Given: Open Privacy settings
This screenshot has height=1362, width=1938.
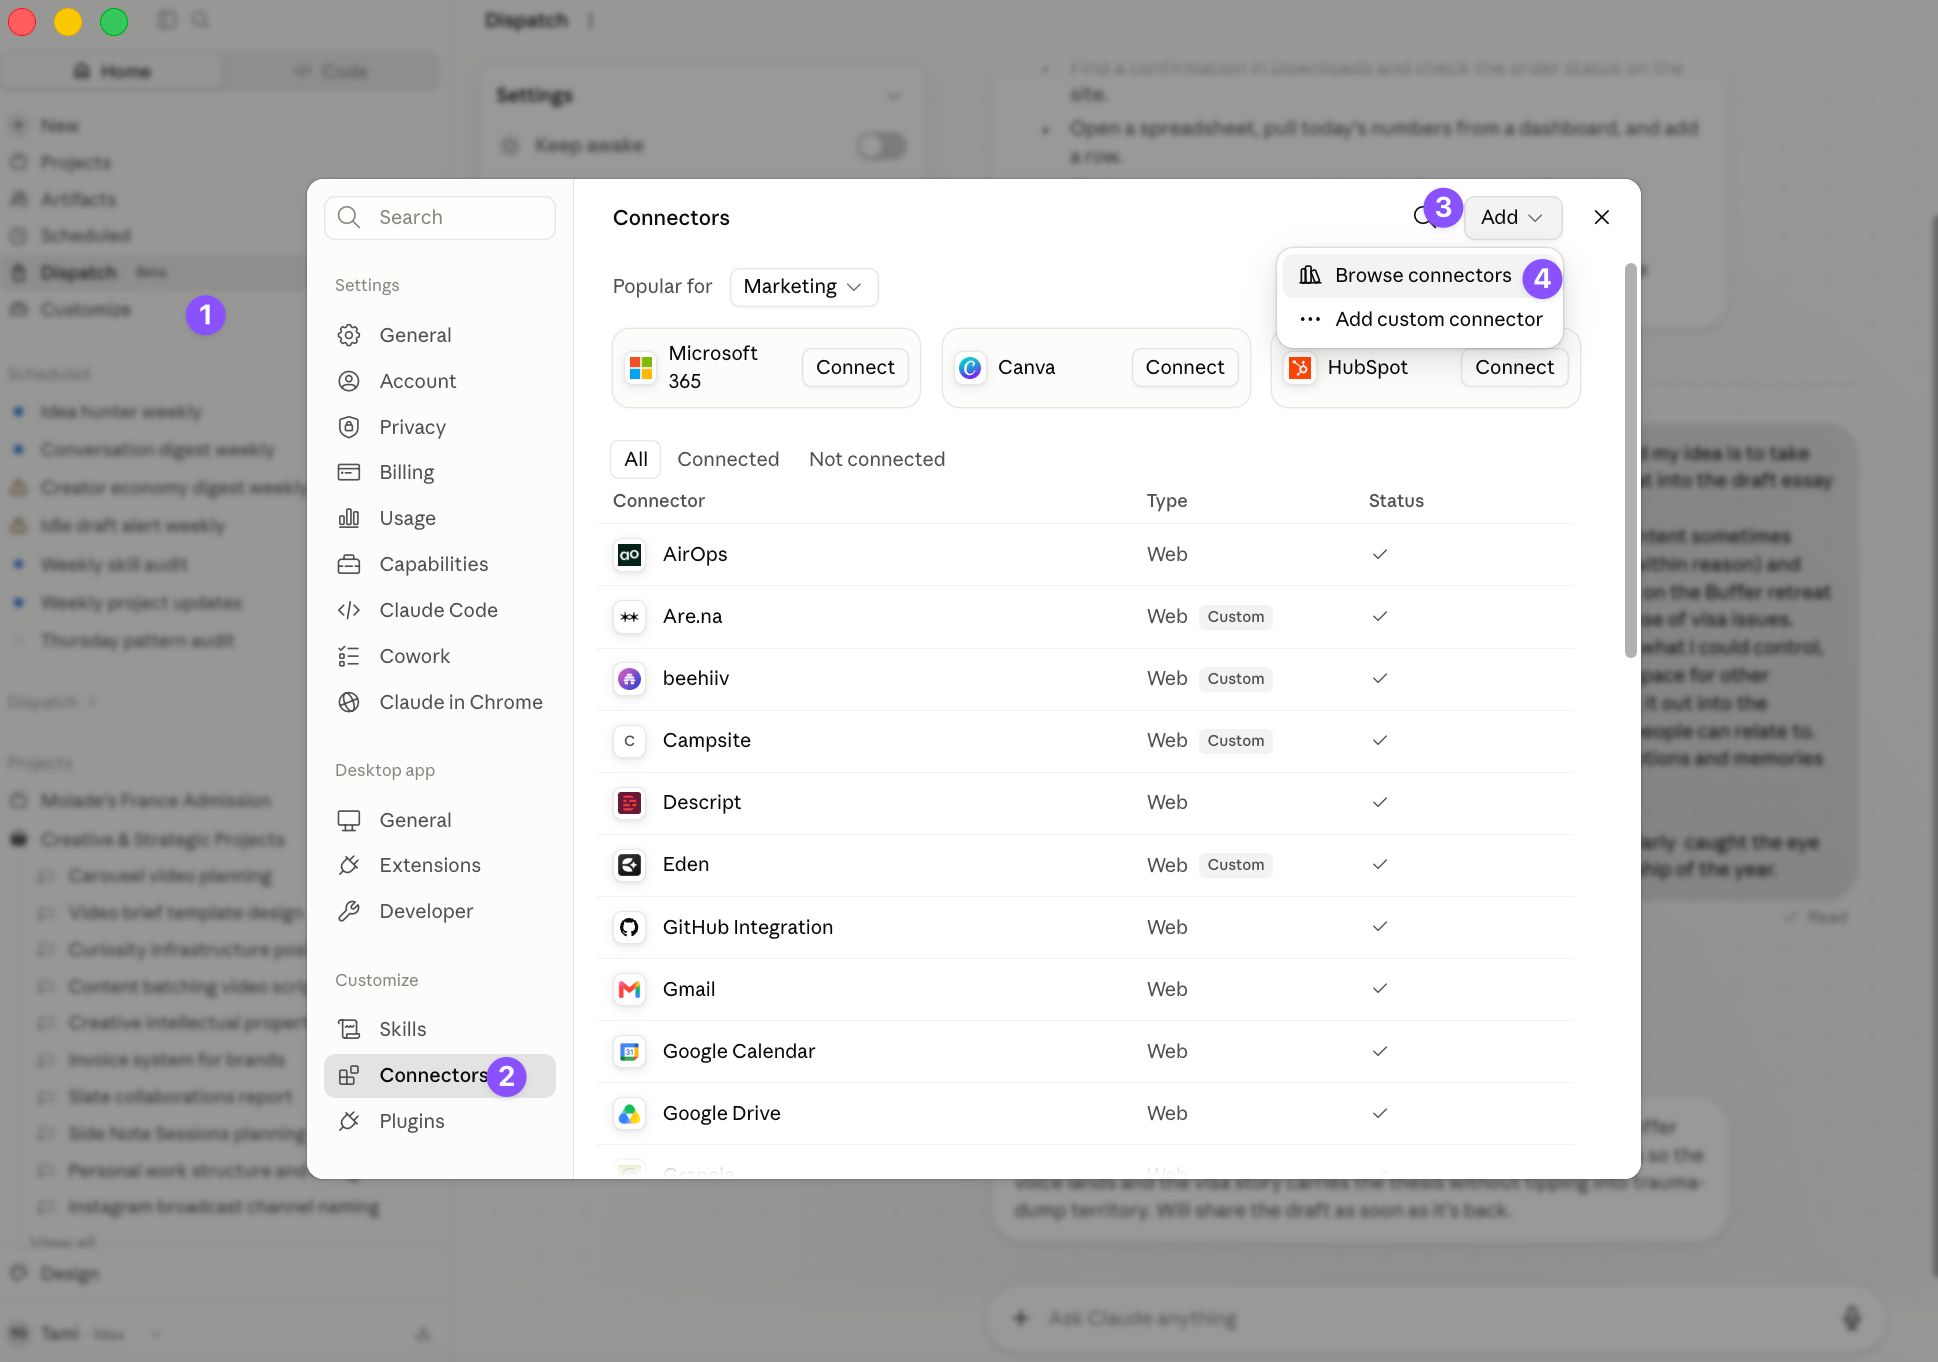Looking at the screenshot, I should tap(440, 427).
